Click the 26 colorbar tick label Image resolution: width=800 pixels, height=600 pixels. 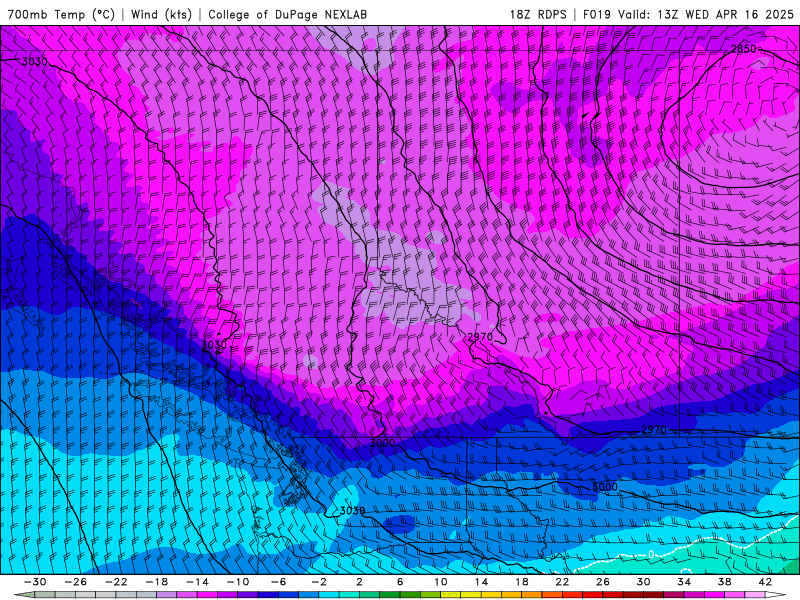tap(603, 582)
